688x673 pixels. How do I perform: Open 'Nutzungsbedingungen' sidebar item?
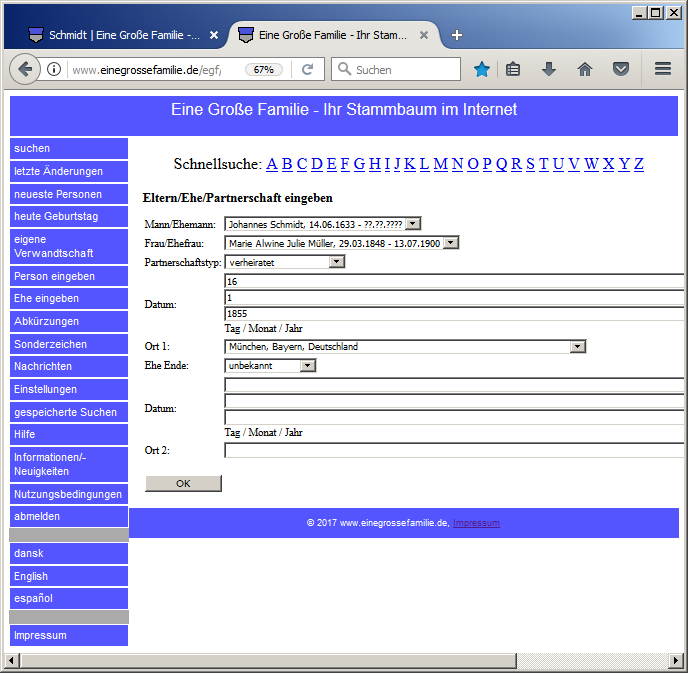tap(69, 494)
